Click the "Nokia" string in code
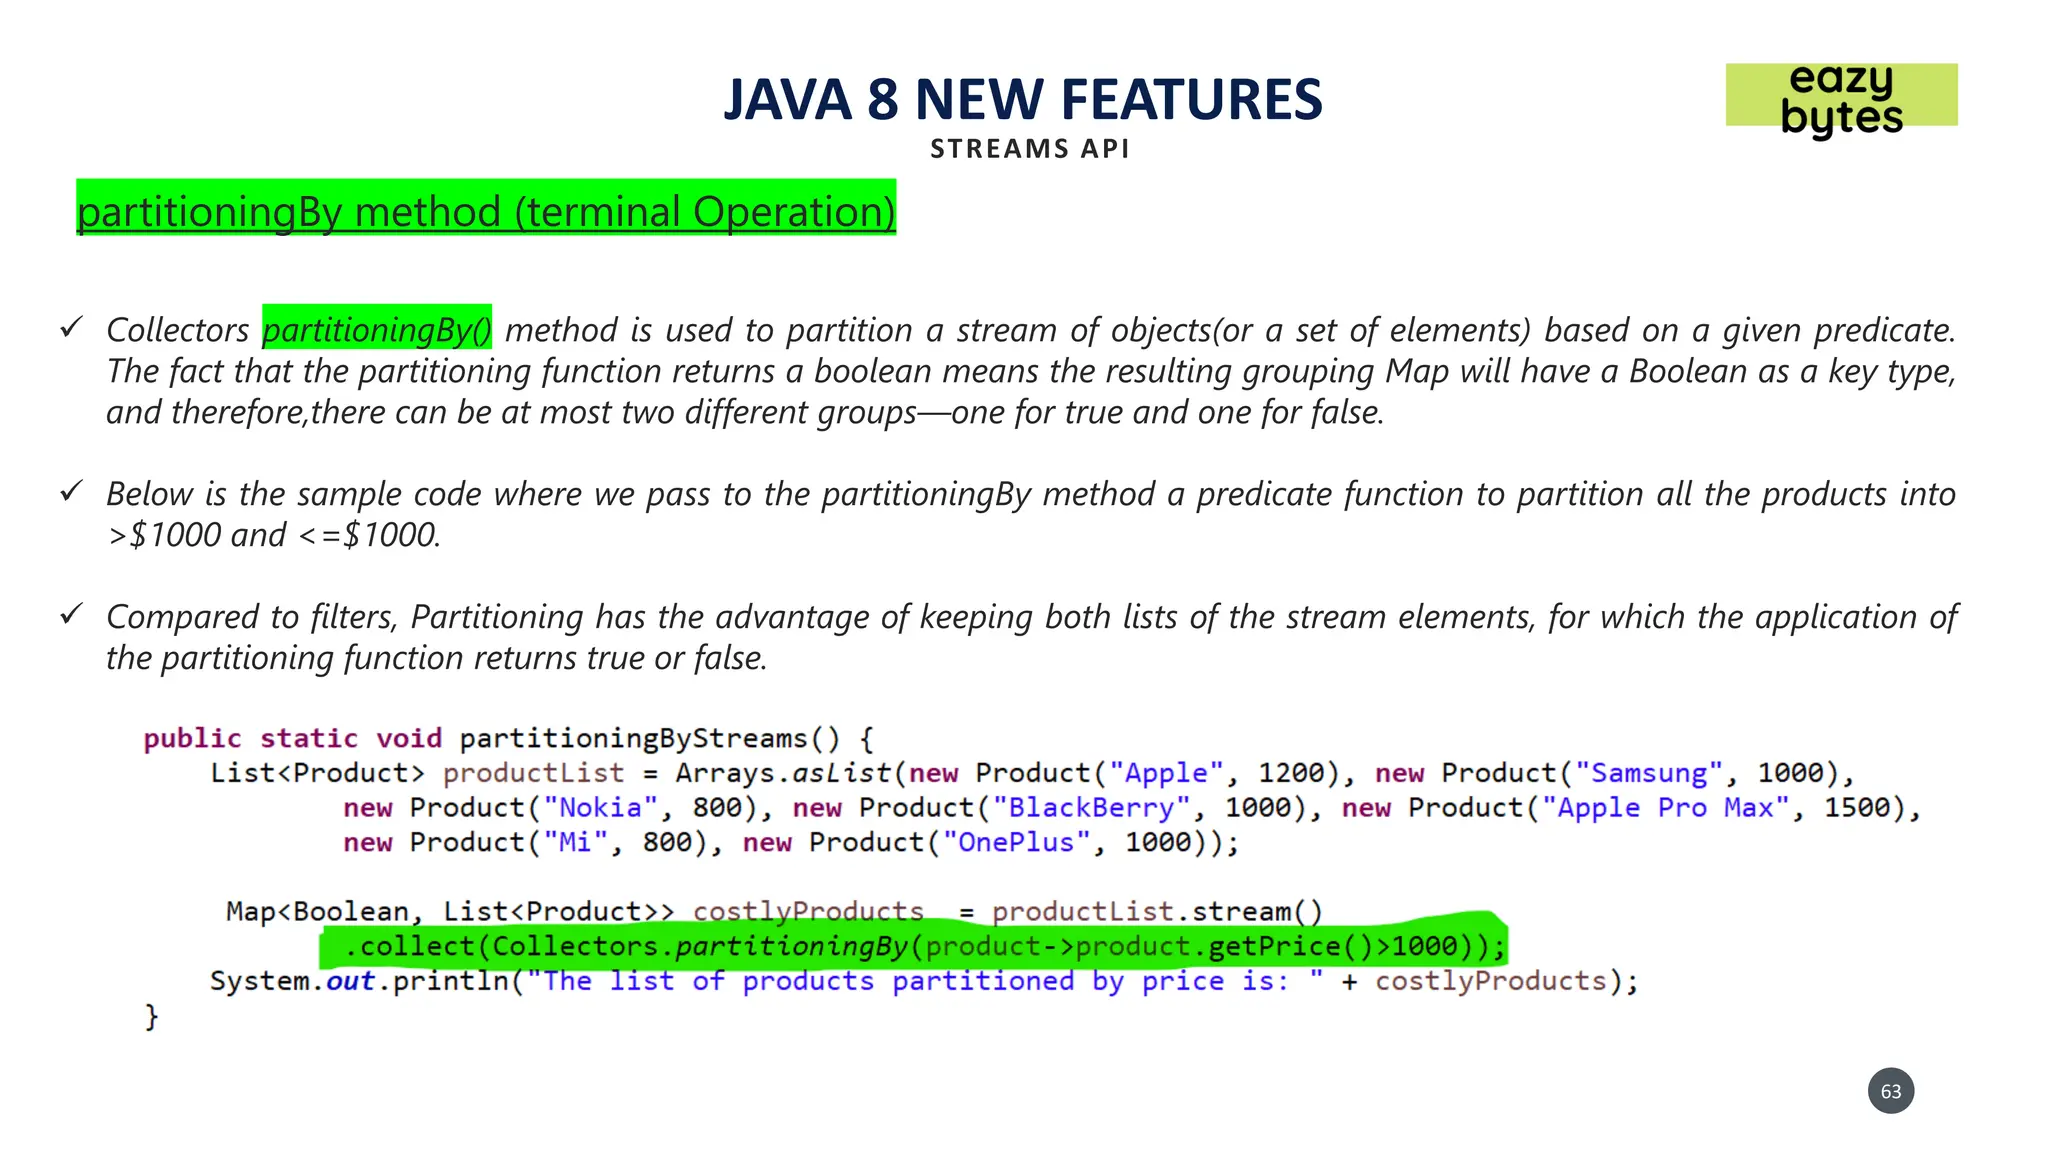 click(601, 808)
